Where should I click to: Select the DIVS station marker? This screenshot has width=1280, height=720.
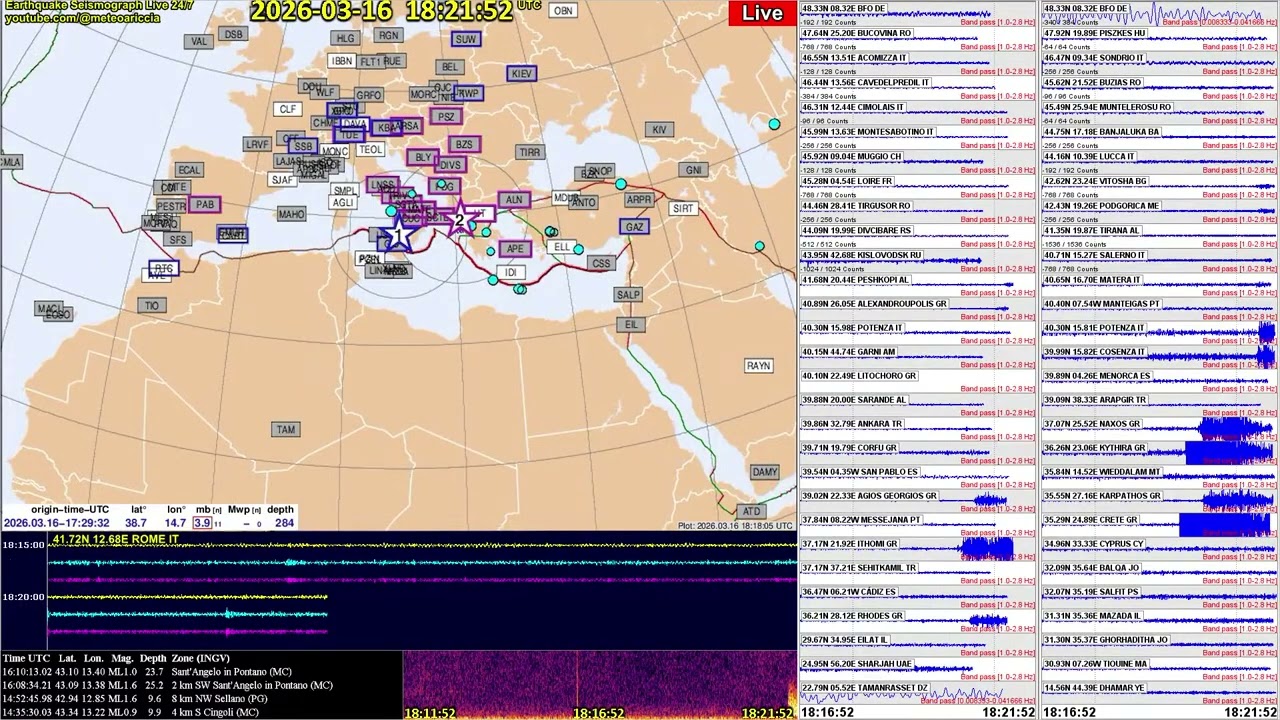coord(450,165)
